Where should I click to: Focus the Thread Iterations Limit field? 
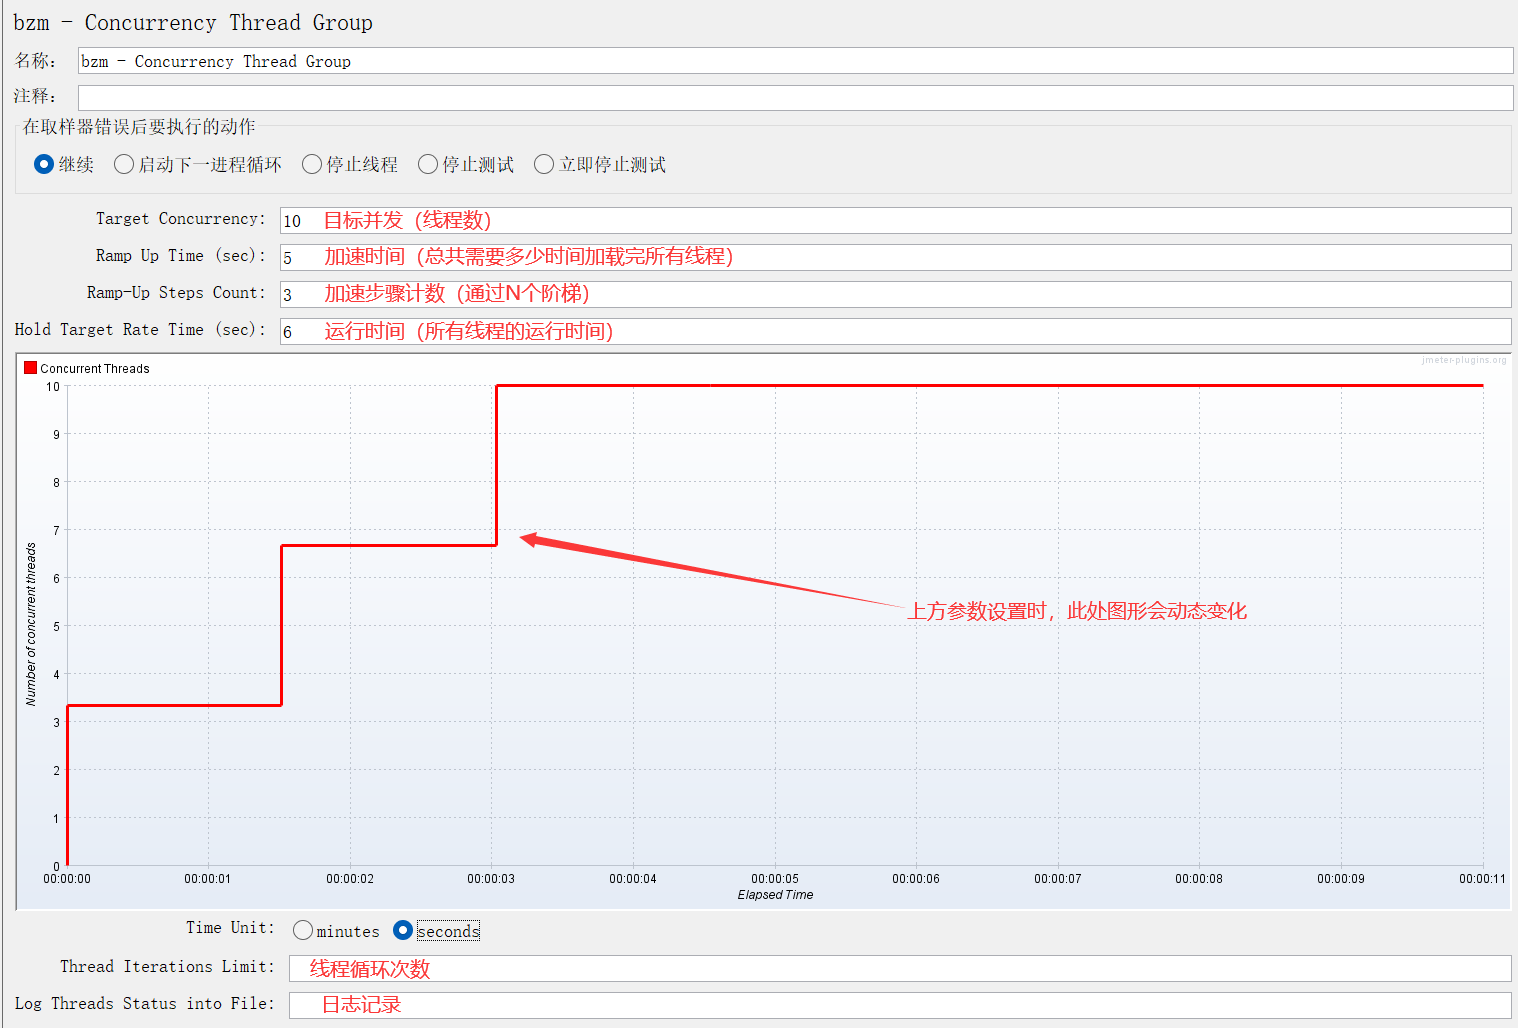pos(900,968)
